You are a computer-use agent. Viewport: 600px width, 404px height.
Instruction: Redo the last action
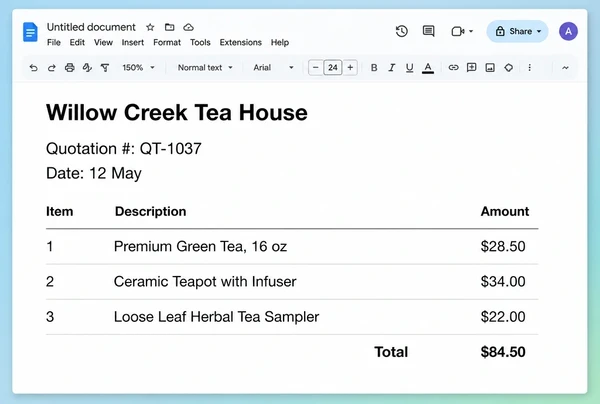[x=52, y=68]
